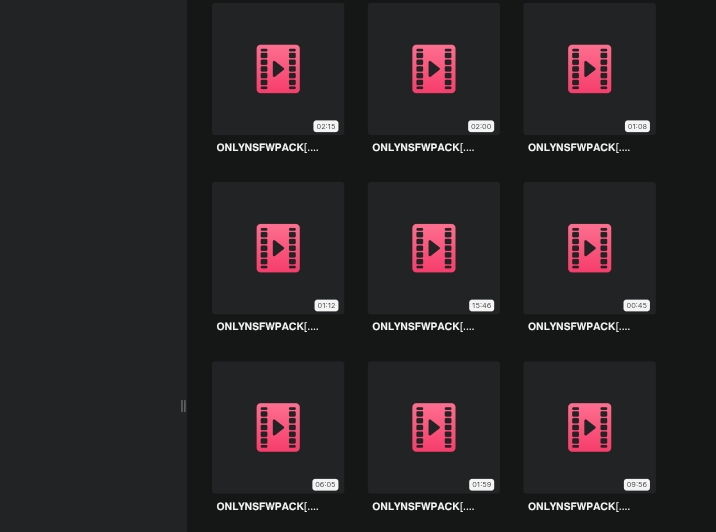Open the pink video icon of the 01:12 file
716x532 pixels.
[278, 248]
